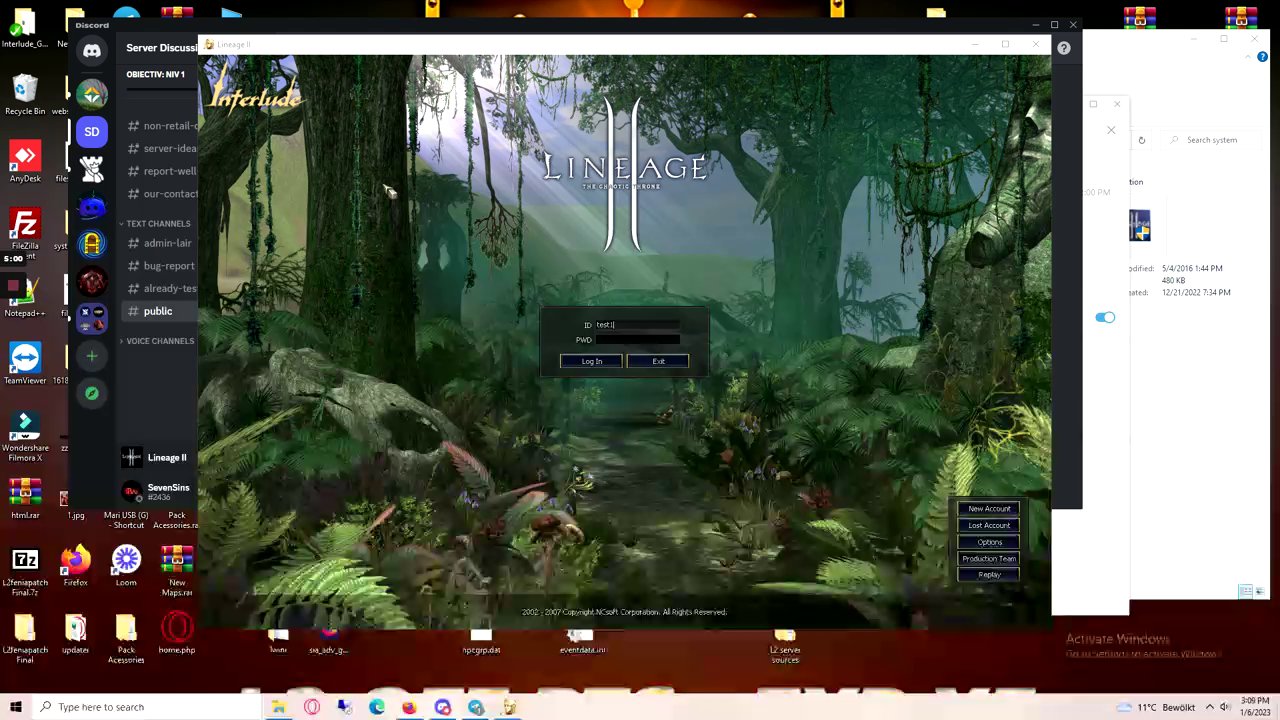The height and width of the screenshot is (720, 1280).
Task: Open File Explorer from the taskbar
Action: (279, 707)
